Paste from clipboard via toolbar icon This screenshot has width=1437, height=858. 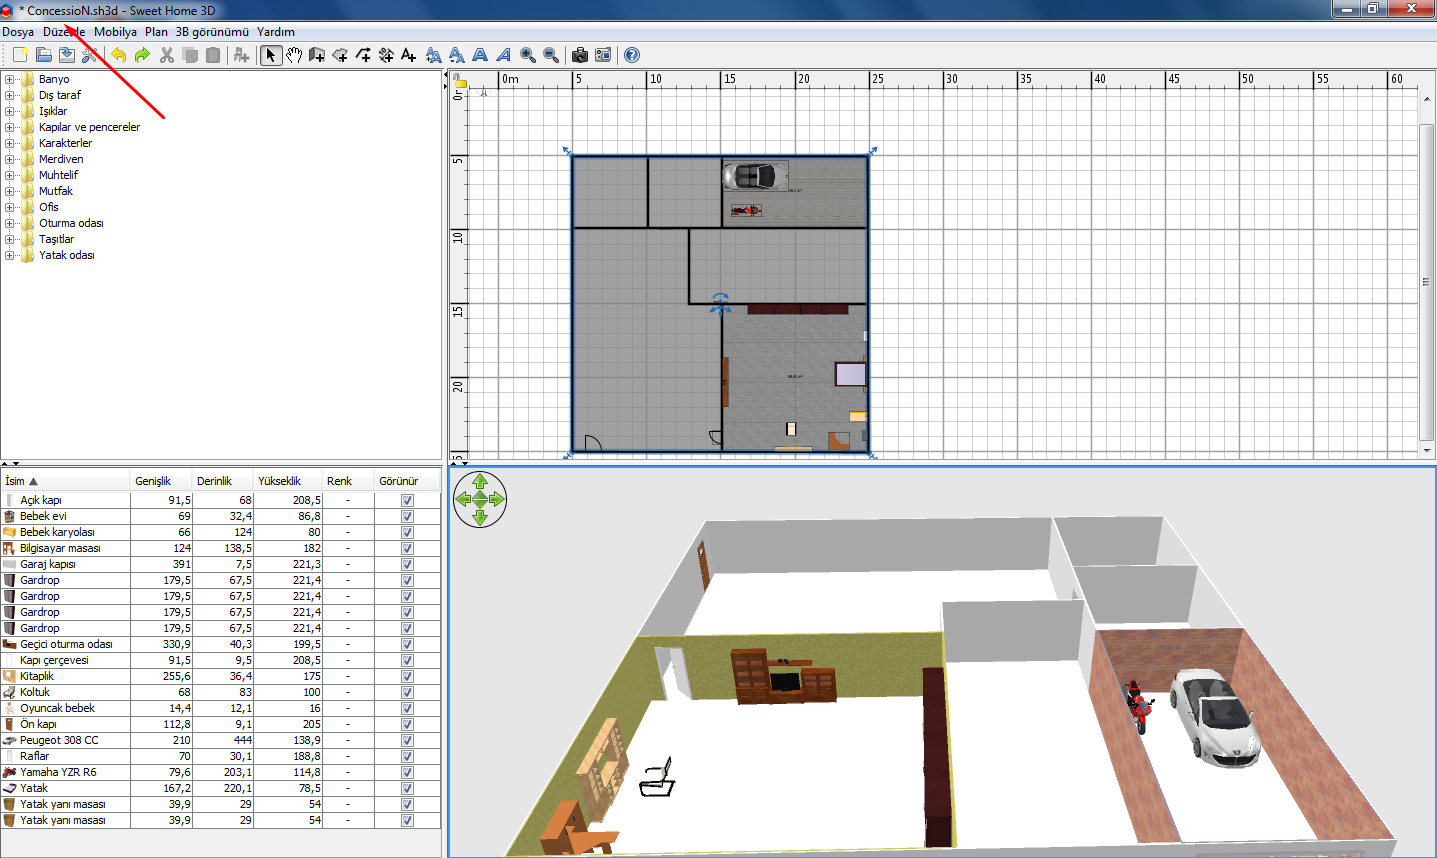[x=213, y=55]
